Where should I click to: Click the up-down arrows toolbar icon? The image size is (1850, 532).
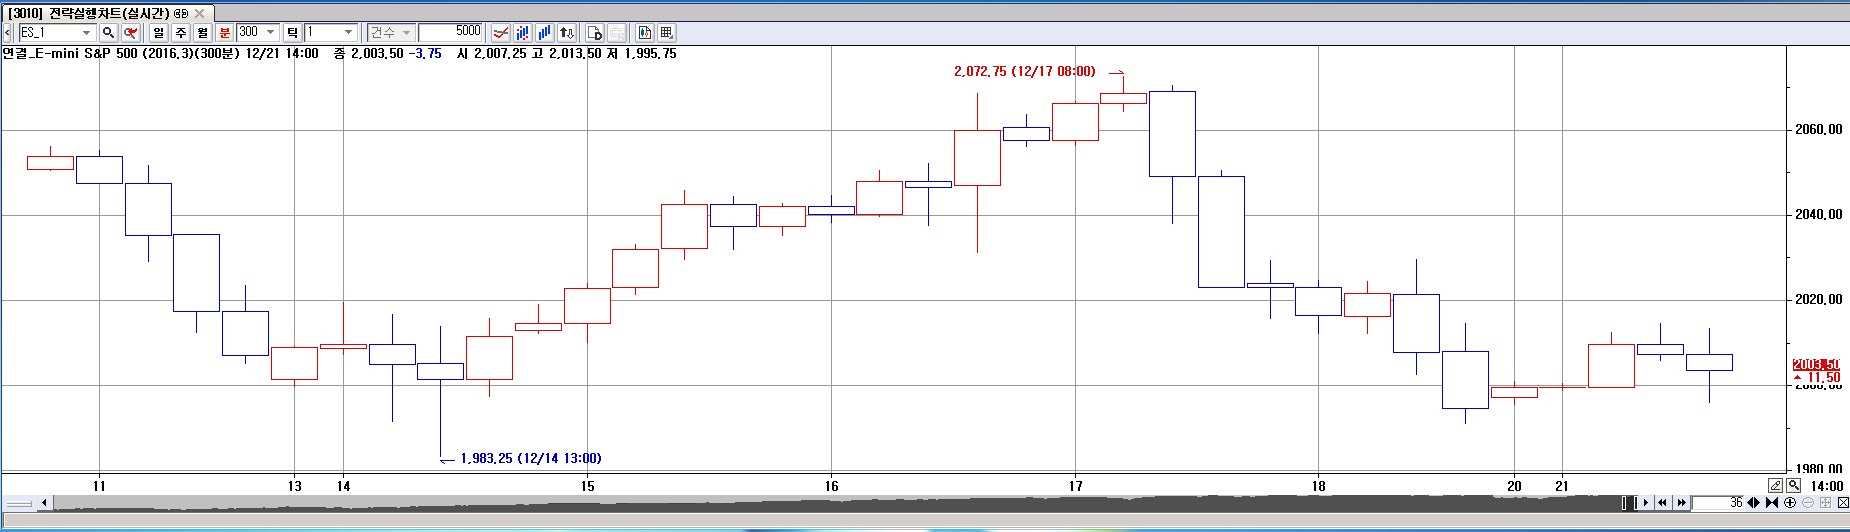tap(566, 32)
